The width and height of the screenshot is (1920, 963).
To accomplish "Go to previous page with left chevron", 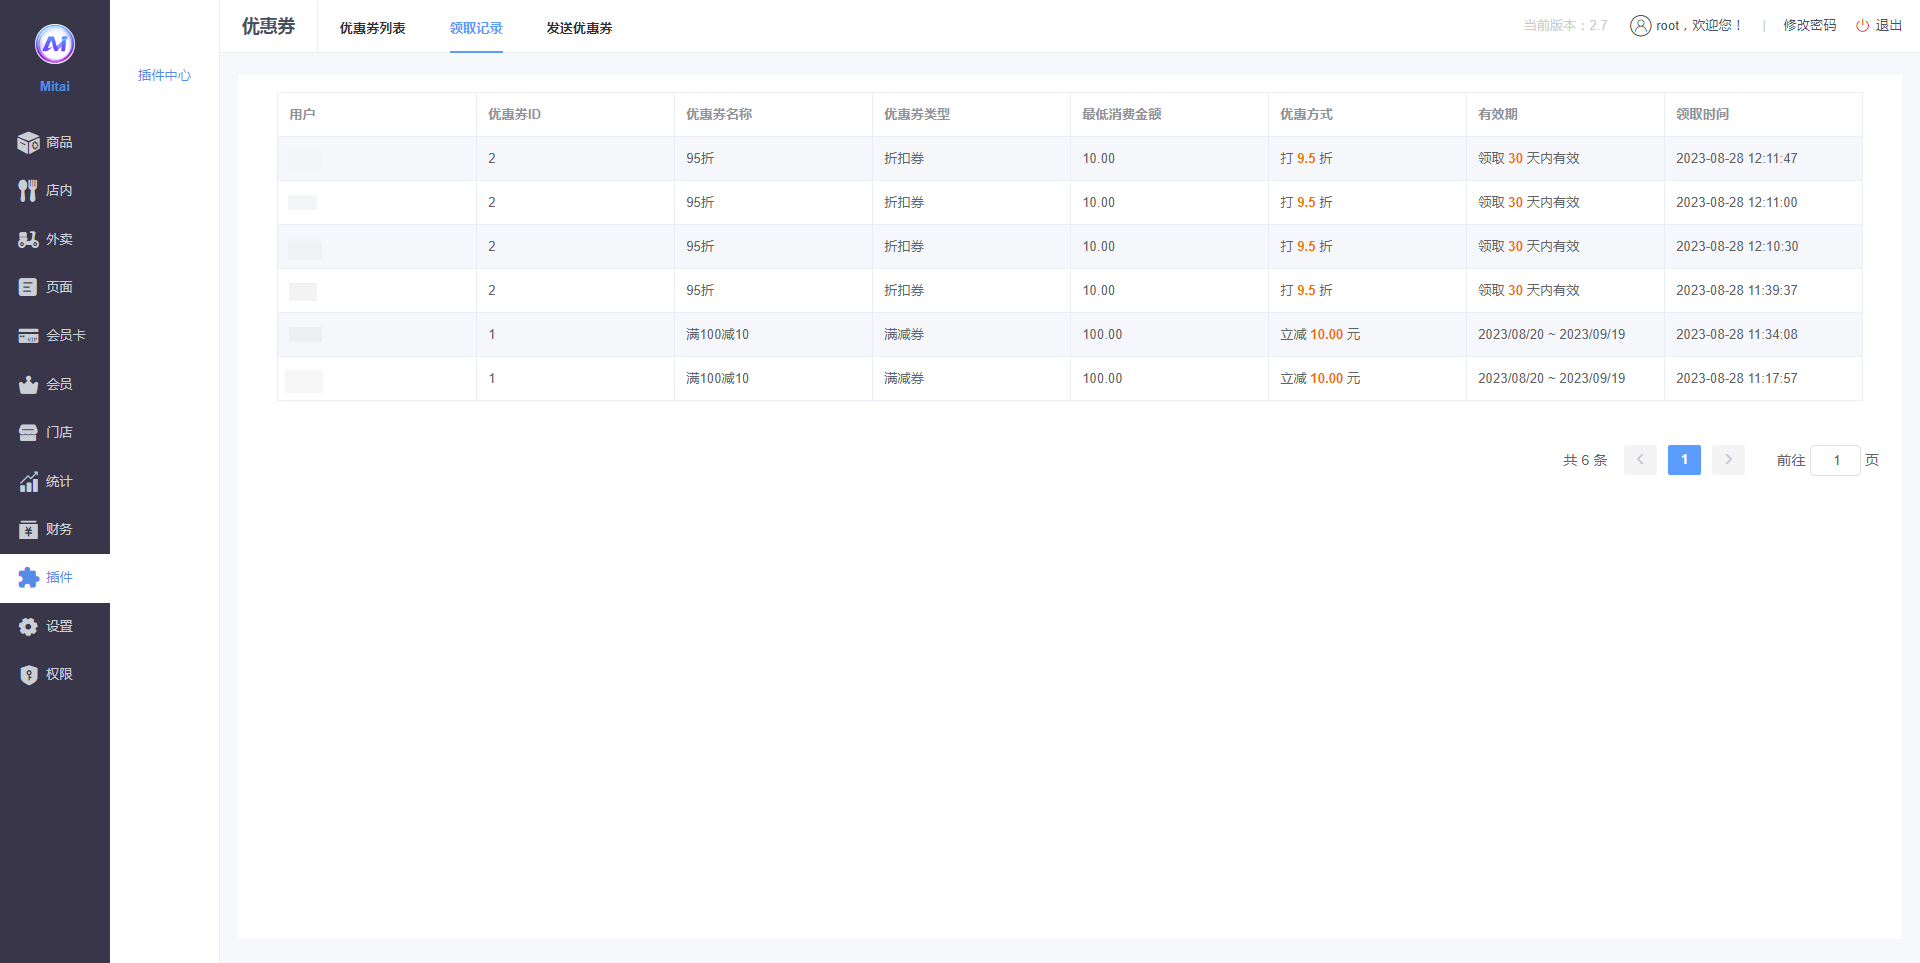I will point(1640,460).
